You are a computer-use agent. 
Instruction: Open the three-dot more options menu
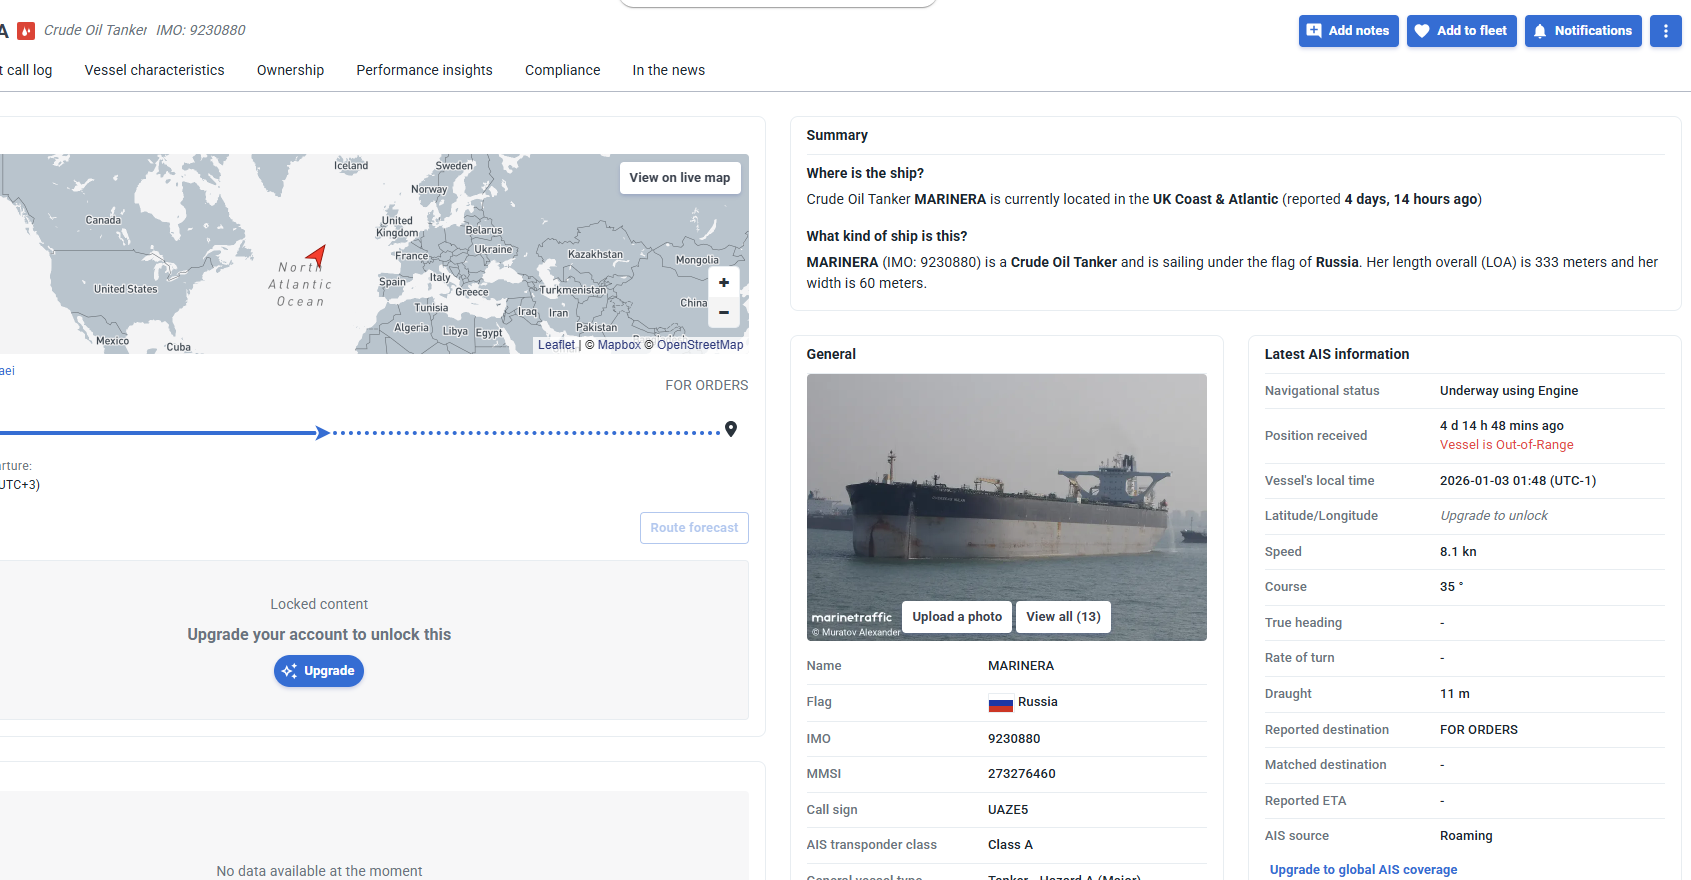coord(1665,31)
